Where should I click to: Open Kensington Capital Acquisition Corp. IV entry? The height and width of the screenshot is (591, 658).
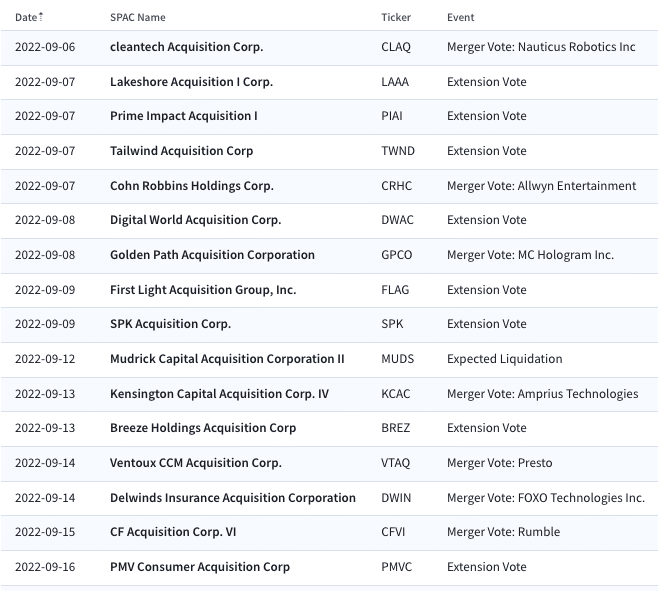219,394
